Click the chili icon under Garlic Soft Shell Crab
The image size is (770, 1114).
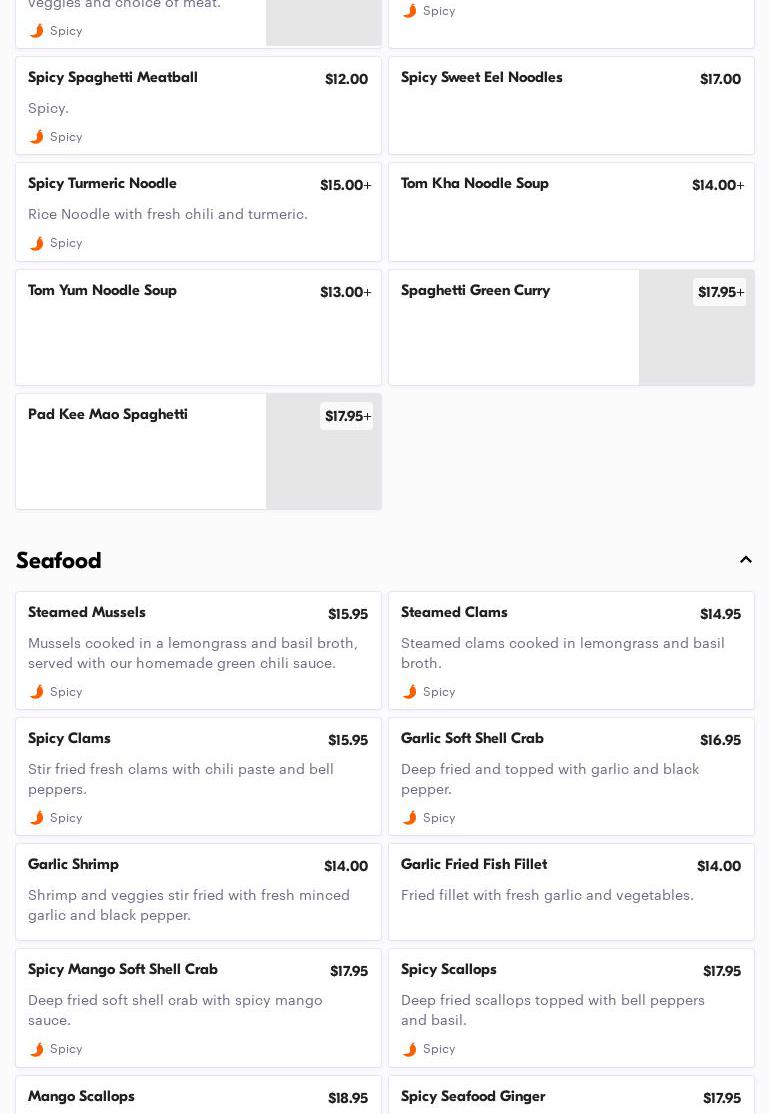tap(410, 818)
